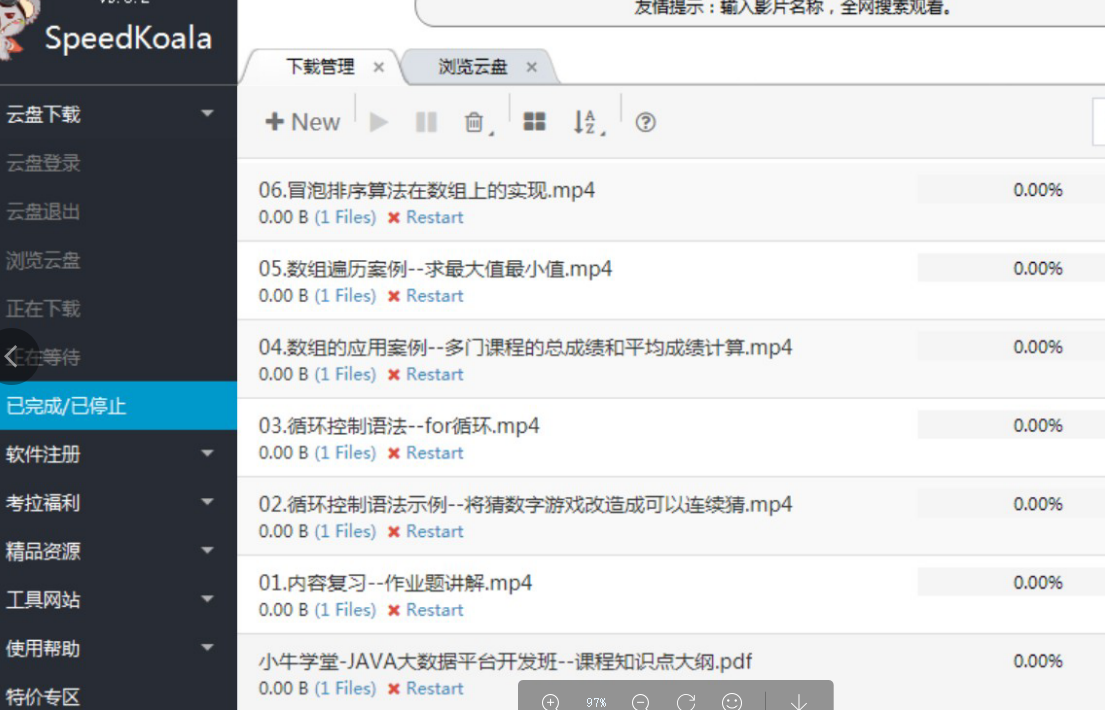Viewport: 1105px width, 710px height.
Task: Click the left chevron collapse button
Action: [x=12, y=356]
